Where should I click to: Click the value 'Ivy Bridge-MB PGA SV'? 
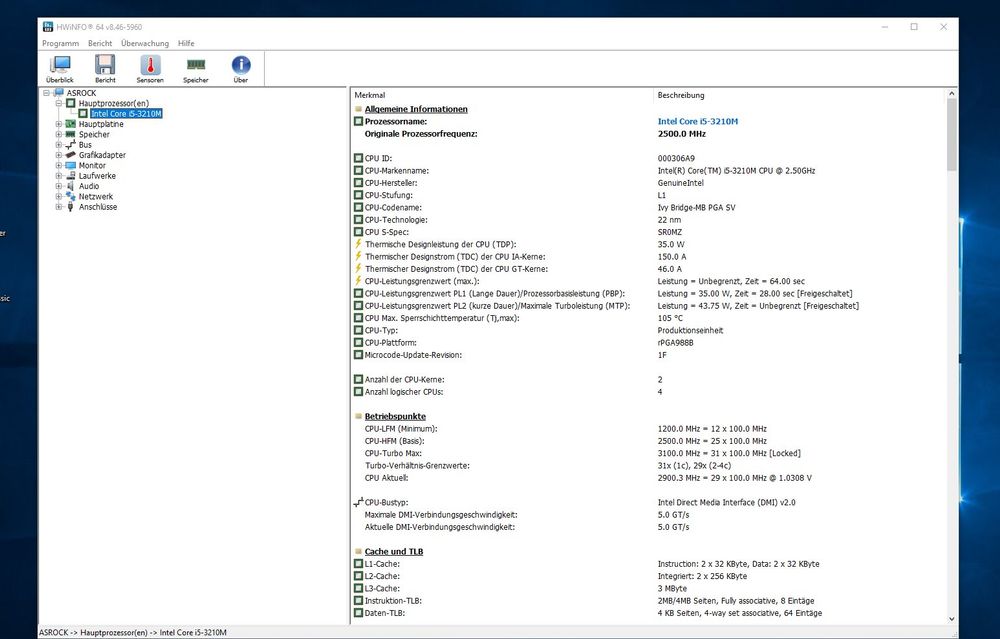tap(696, 207)
